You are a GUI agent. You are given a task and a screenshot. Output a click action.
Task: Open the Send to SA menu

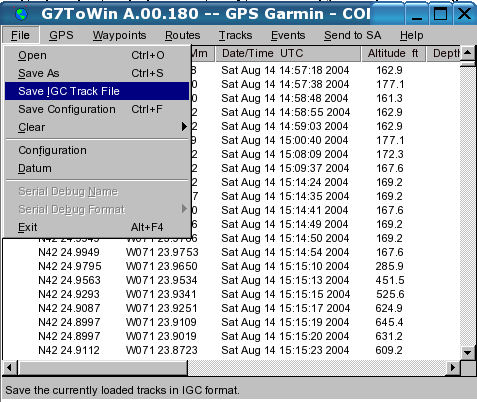[x=353, y=35]
